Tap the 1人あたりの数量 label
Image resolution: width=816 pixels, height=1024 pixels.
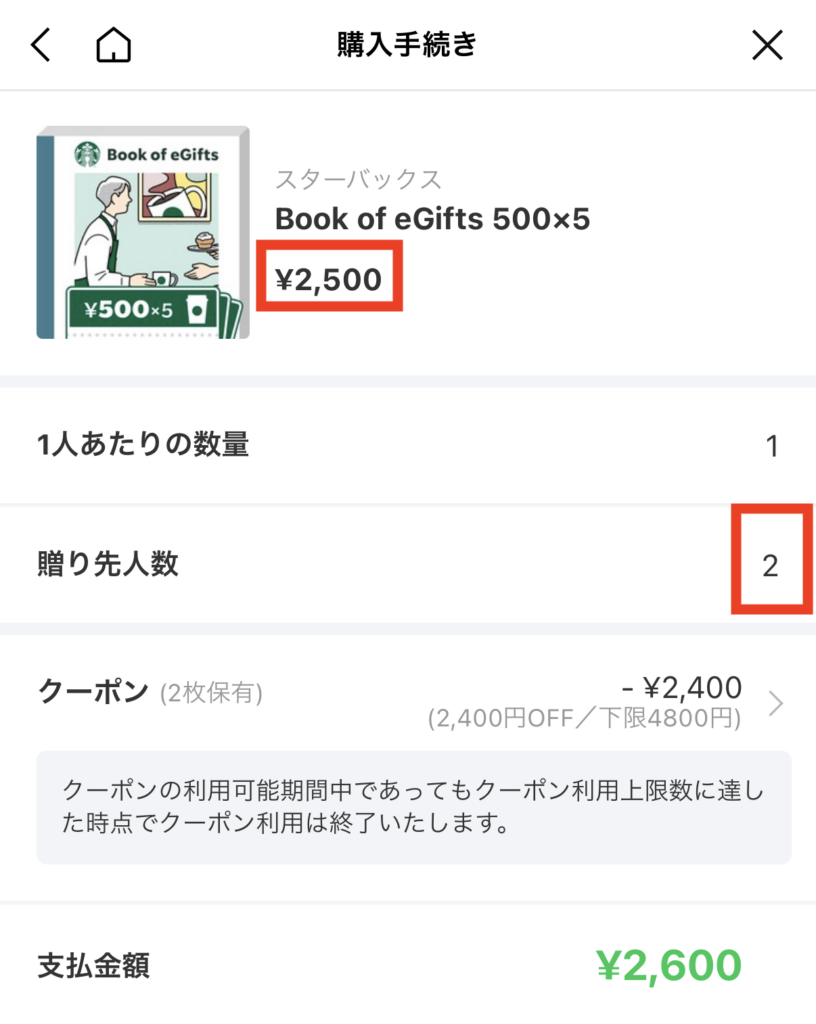pos(142,445)
